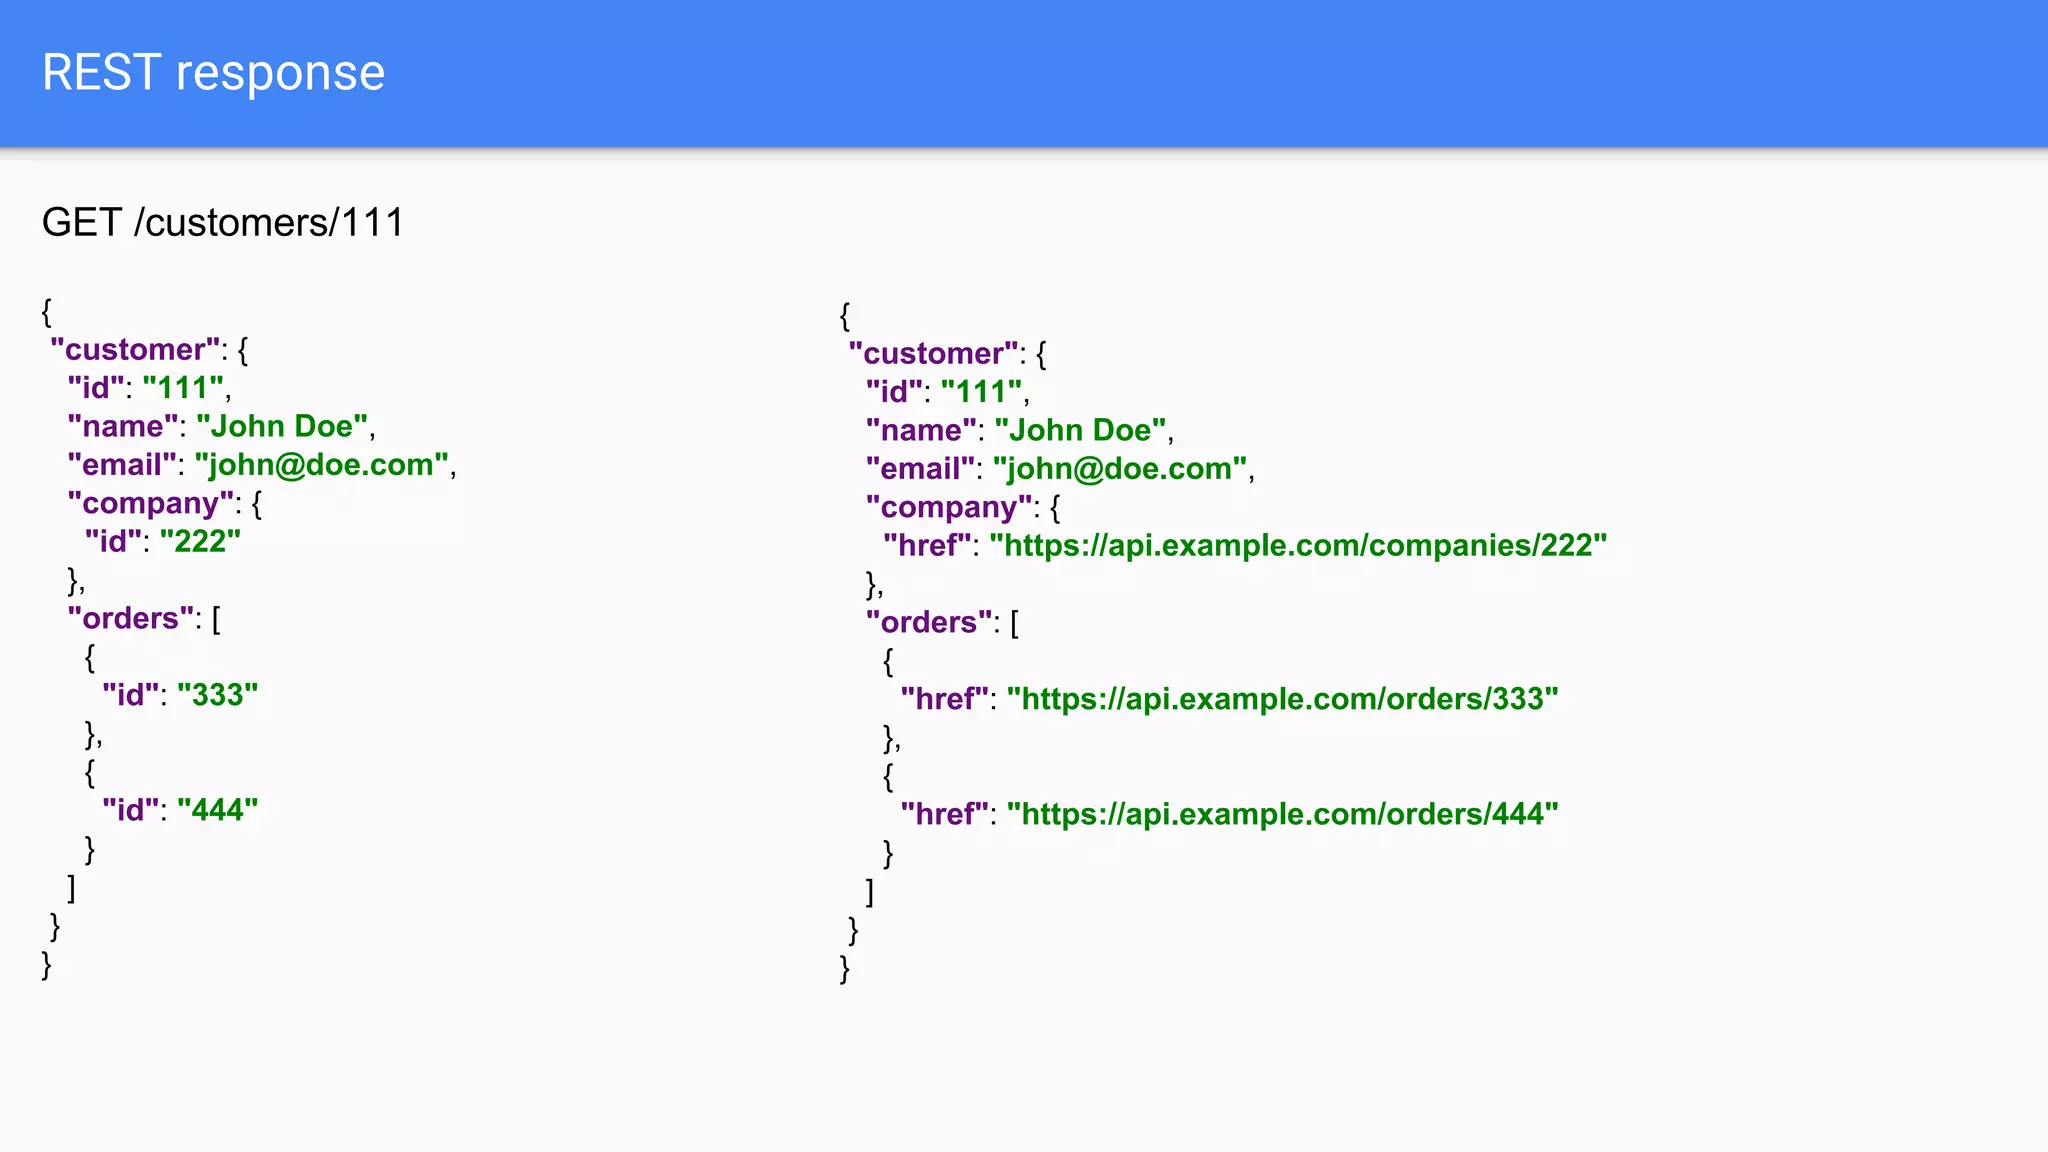Screen dimensions: 2048x1152
Task: Click "john@doe.com" email value in right block
Action: tap(1119, 469)
